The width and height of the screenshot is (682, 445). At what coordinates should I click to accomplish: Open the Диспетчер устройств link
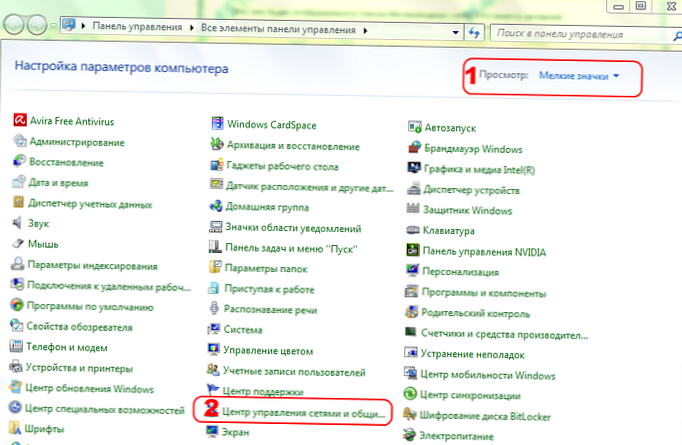[x=471, y=190]
